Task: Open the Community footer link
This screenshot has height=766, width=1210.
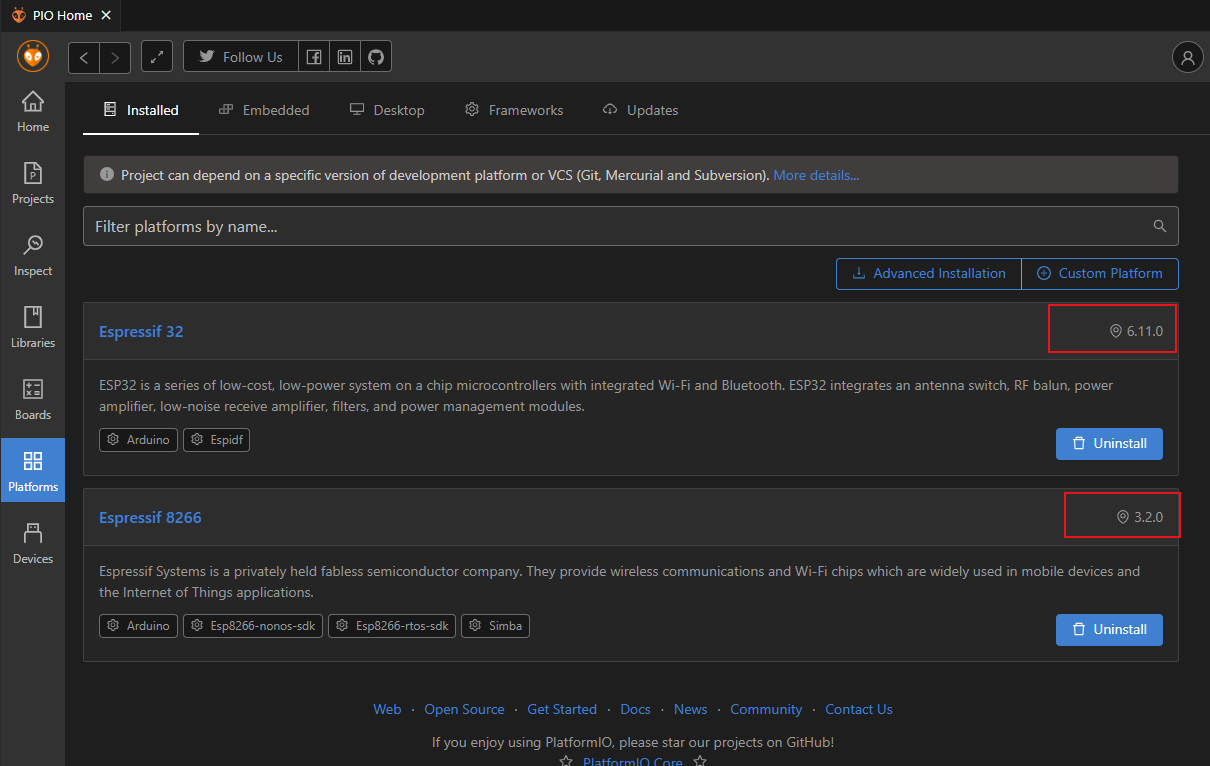Action: (x=766, y=709)
